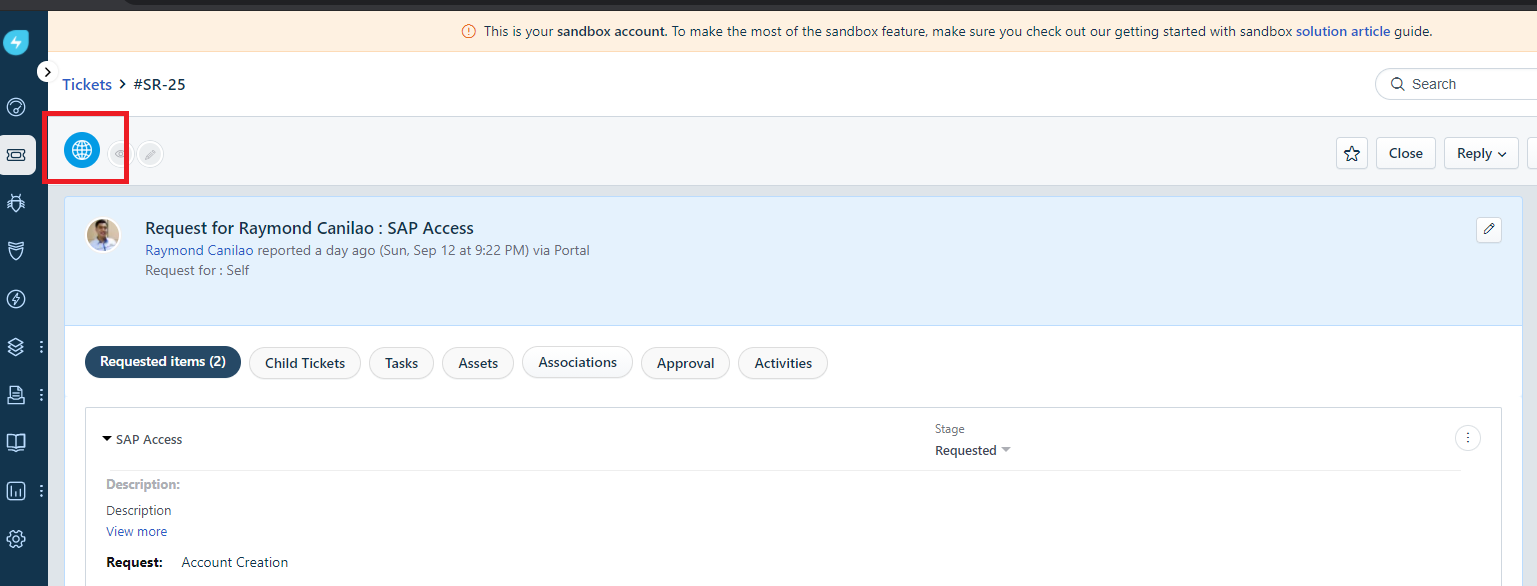1537x586 pixels.
Task: Open the Stage Requested dropdown
Action: [x=973, y=450]
